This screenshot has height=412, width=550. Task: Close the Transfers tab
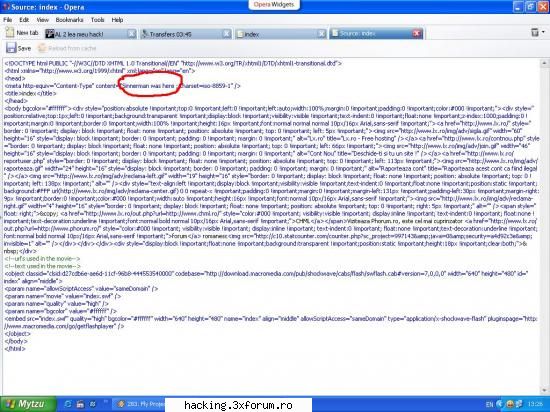tap(227, 34)
